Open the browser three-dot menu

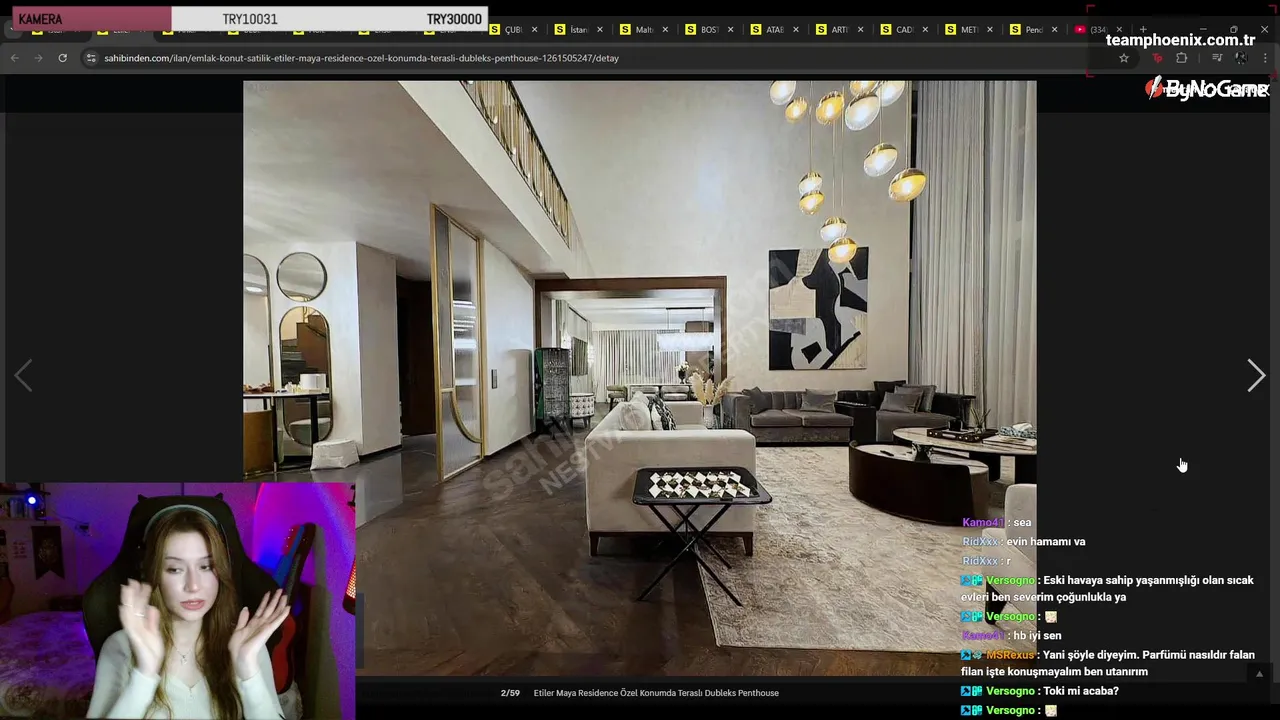(1265, 58)
